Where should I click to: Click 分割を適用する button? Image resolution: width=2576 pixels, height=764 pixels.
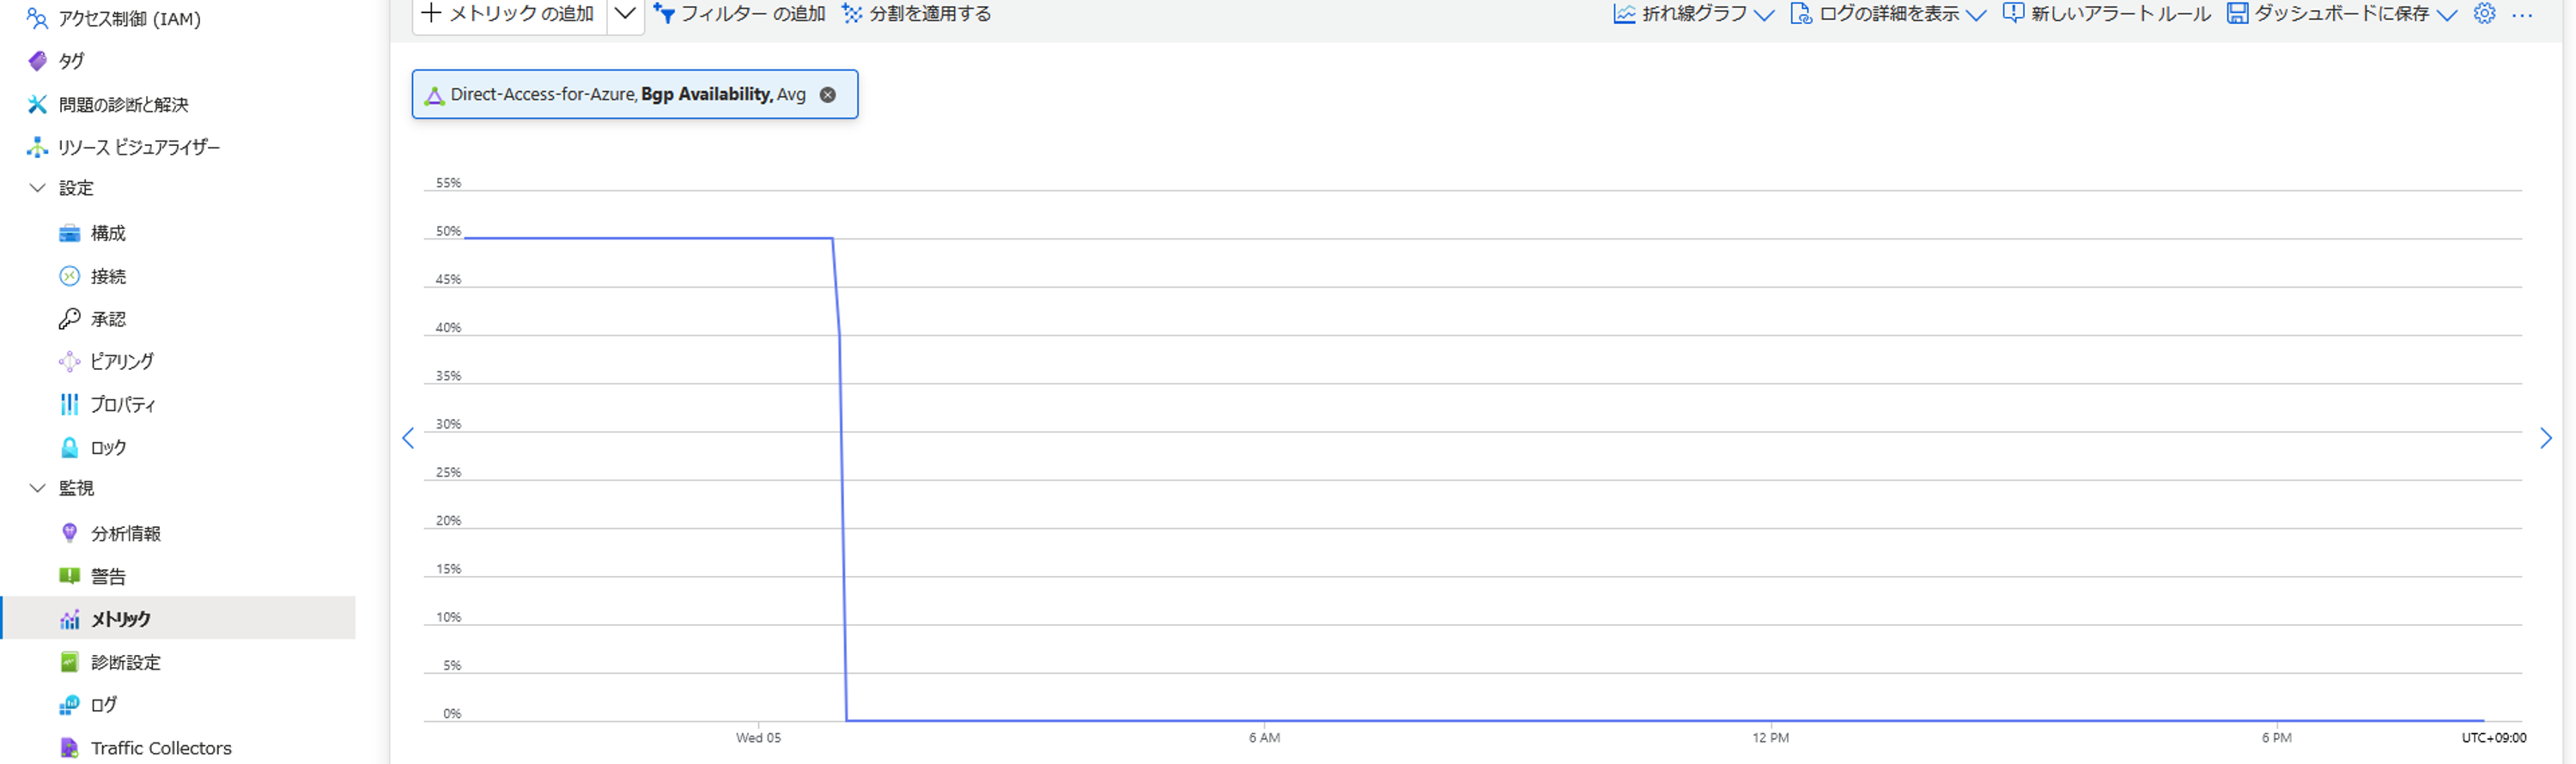coord(917,14)
